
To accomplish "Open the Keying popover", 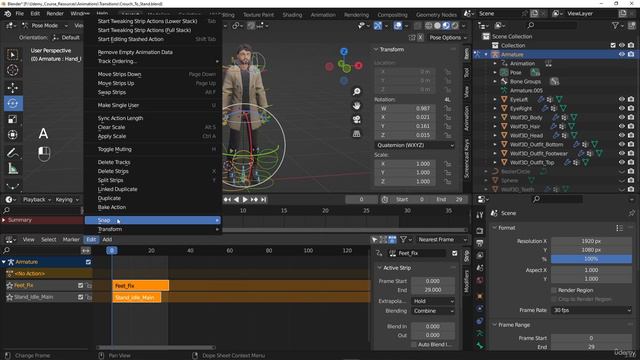I will tap(67, 200).
